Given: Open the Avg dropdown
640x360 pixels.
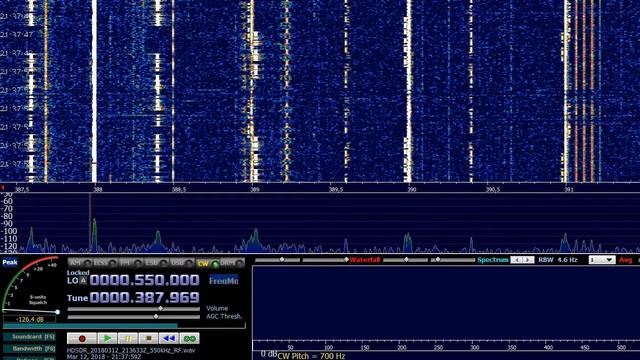Looking at the screenshot, I should (x=602, y=260).
